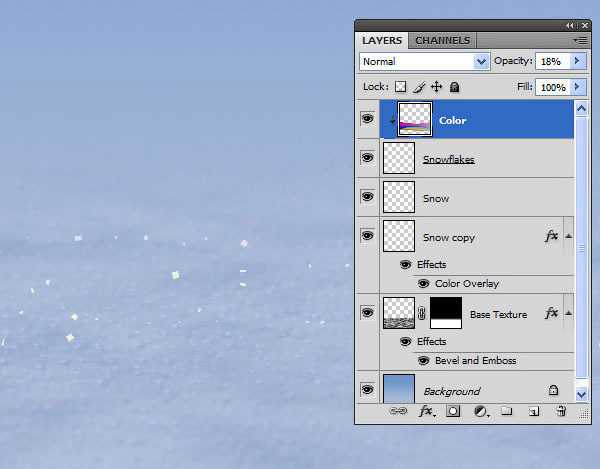This screenshot has height=469, width=600.
Task: Click the Base Texture layer thumbnail
Action: 399,313
